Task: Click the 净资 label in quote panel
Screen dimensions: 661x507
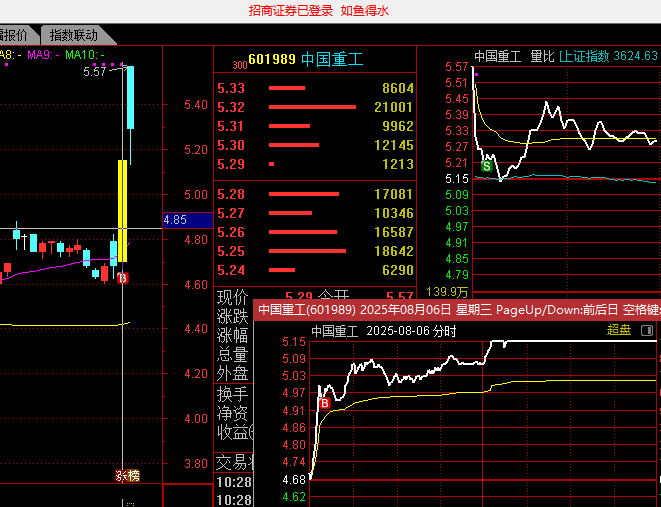Action: pos(232,413)
